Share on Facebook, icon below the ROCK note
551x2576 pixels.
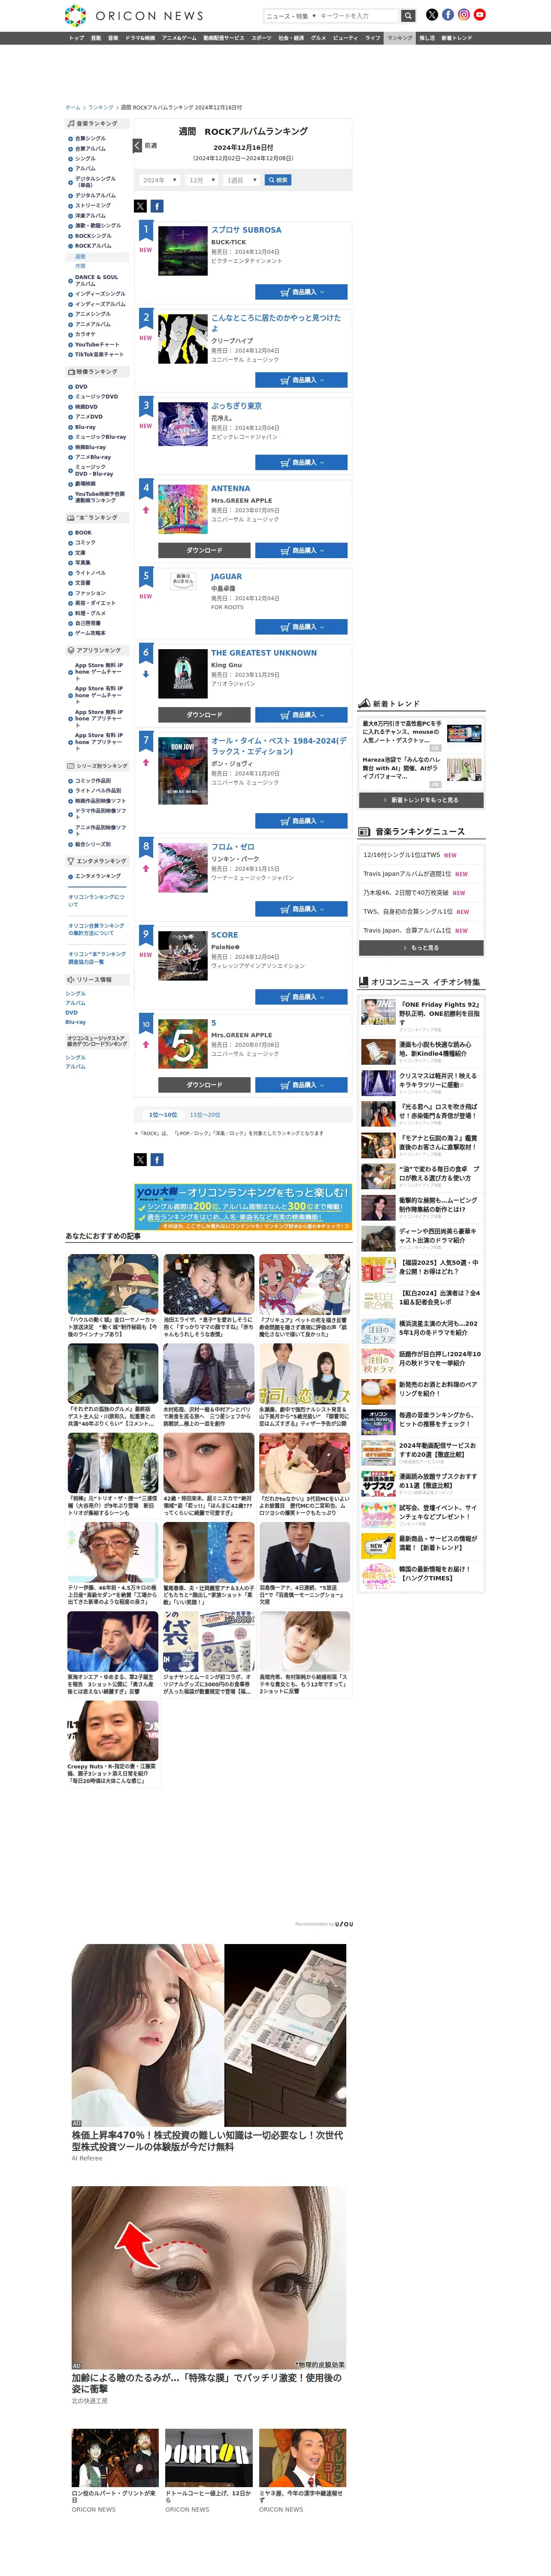[x=157, y=1160]
